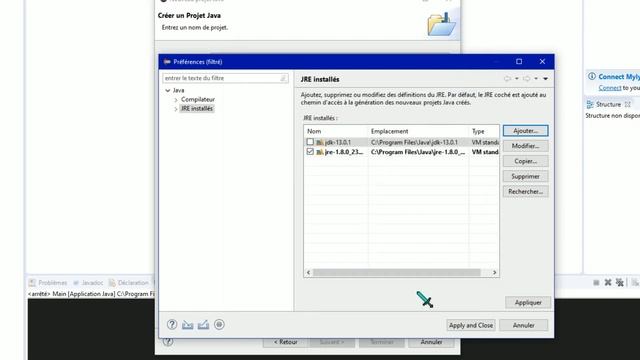The image size is (640, 360).
Task: Click the remove all launches double-X icon
Action: click(620, 282)
